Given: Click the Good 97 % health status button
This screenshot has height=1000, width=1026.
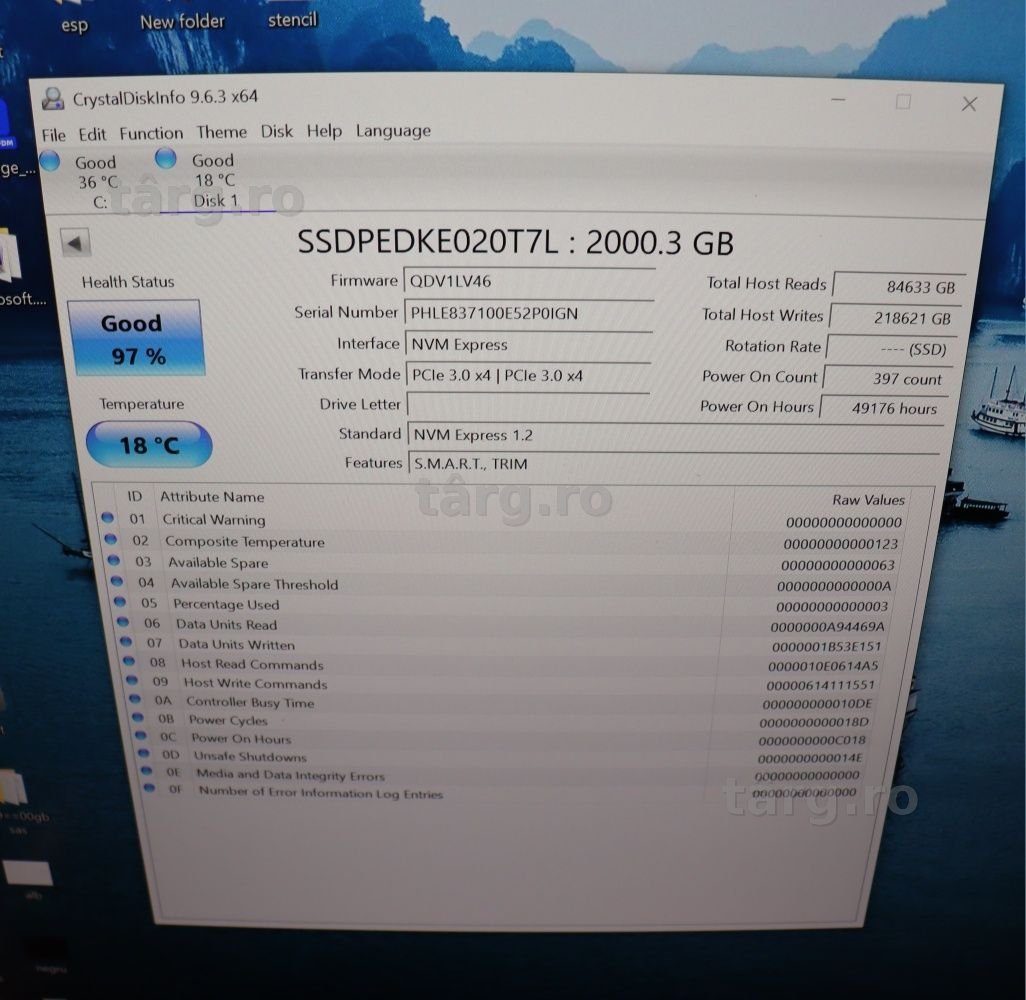Looking at the screenshot, I should pyautogui.click(x=137, y=338).
